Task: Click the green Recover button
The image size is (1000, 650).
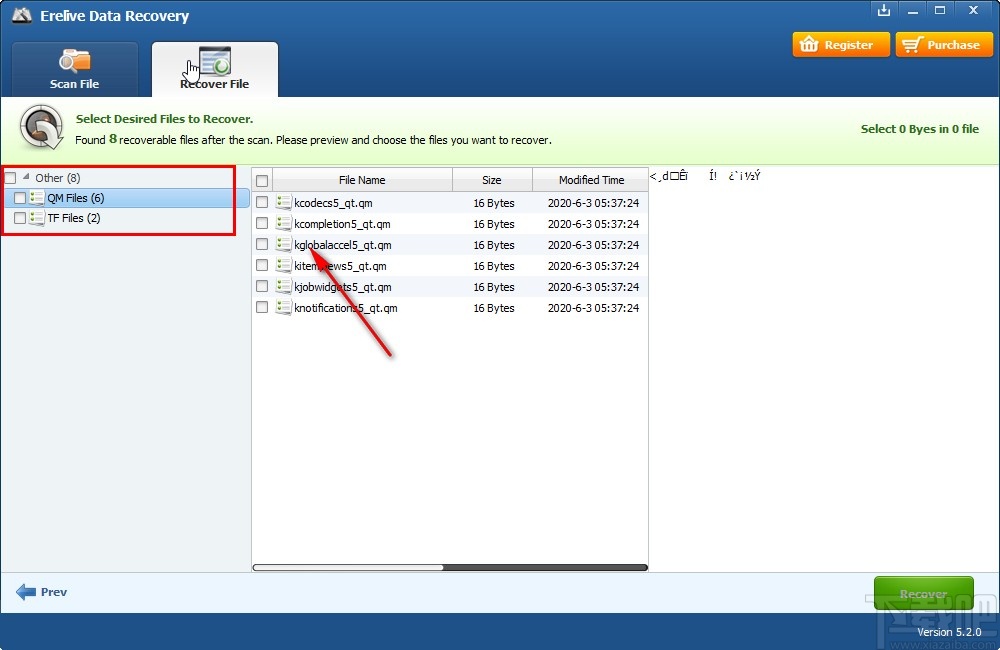Action: (923, 593)
